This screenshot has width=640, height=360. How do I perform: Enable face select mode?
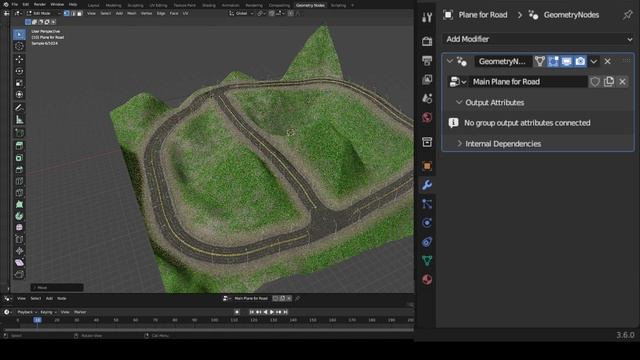pos(80,13)
